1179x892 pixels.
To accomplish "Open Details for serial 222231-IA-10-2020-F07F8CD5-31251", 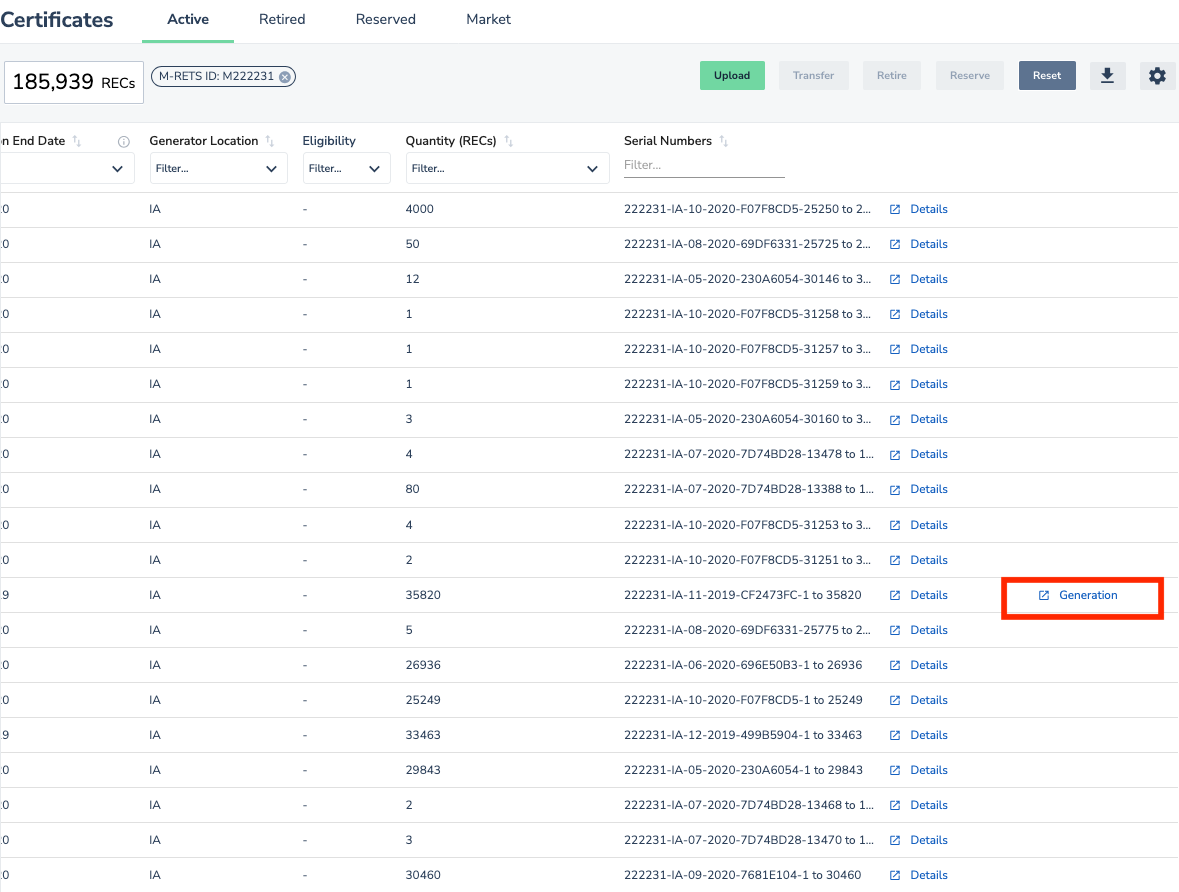I will [x=929, y=560].
